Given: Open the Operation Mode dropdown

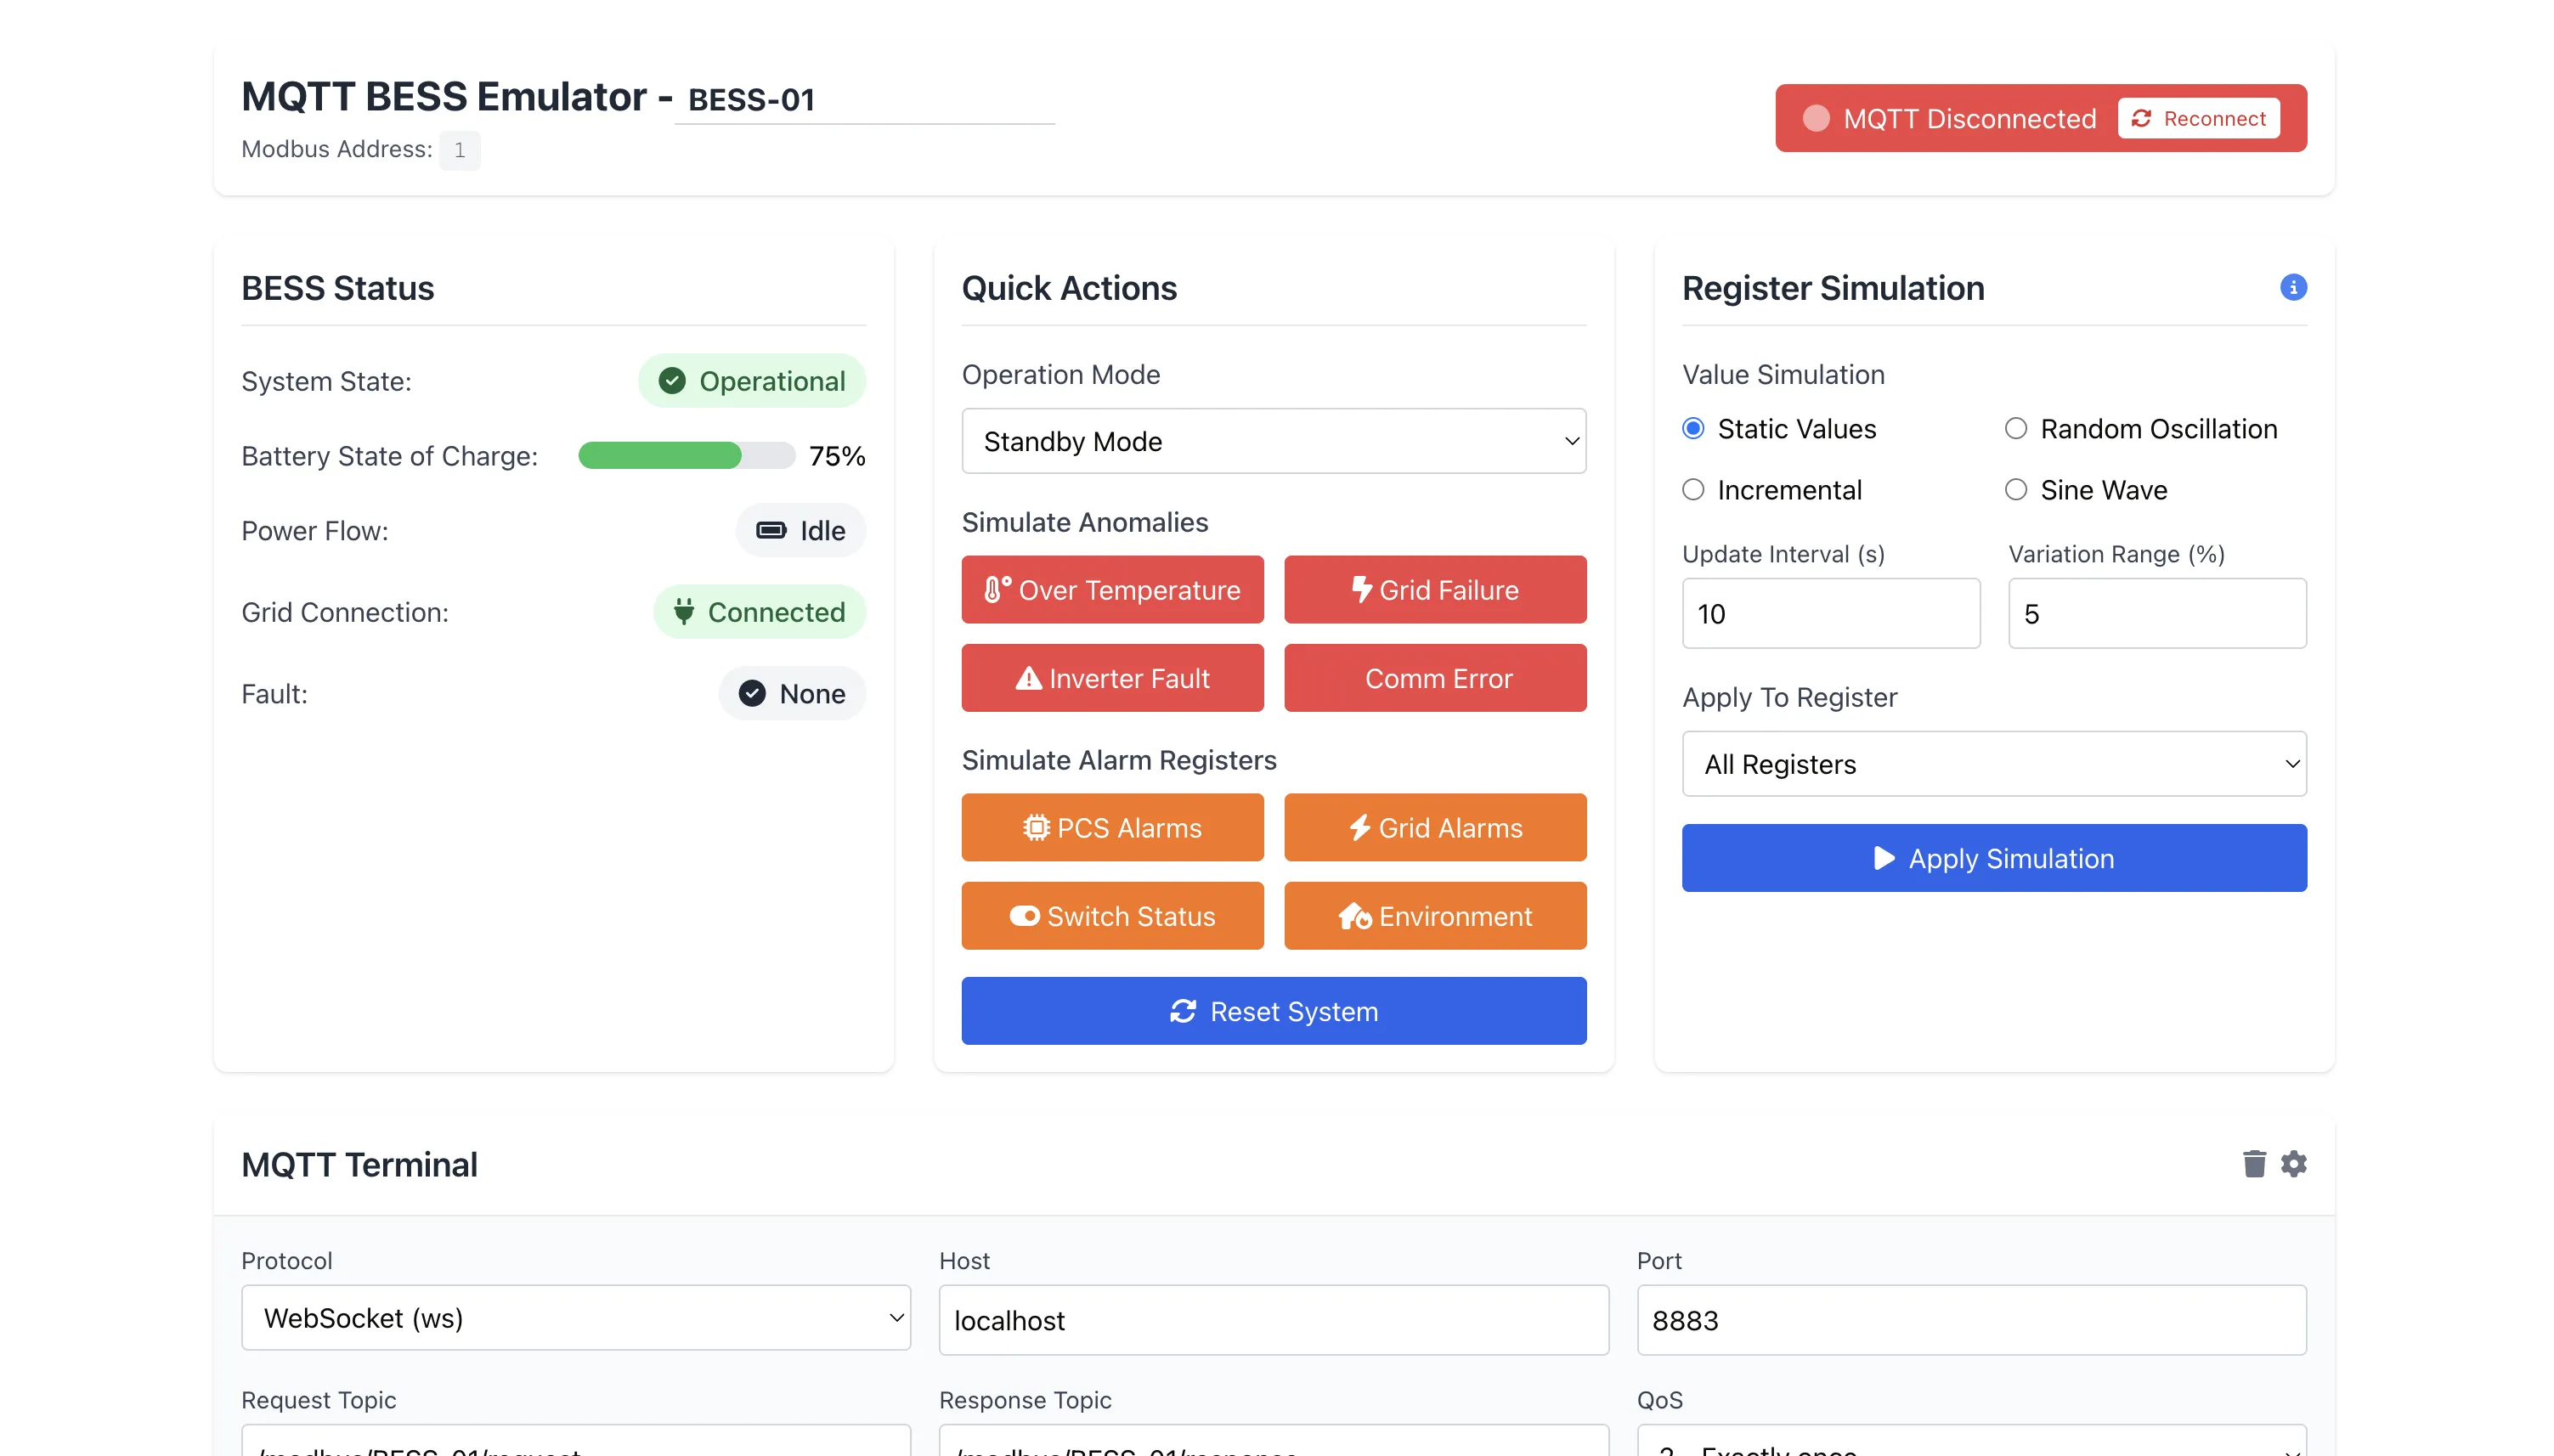Looking at the screenshot, I should point(1273,441).
